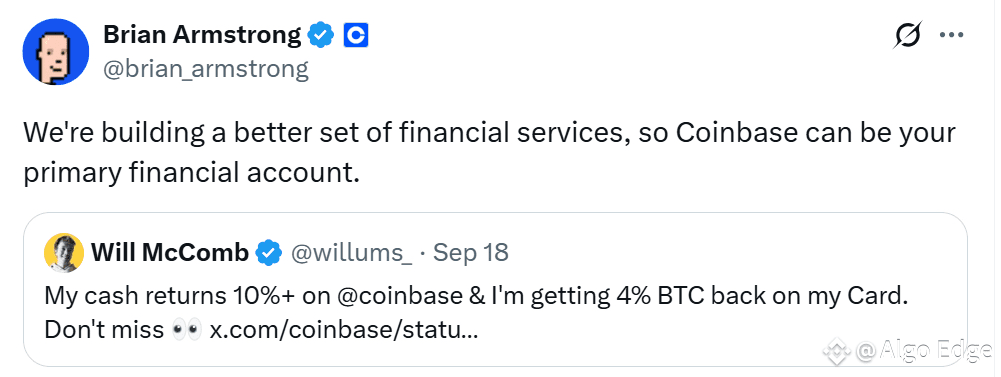Open Brian Armstrong's pixel-art profile avatar
This screenshot has width=1001, height=377.
coord(55,51)
